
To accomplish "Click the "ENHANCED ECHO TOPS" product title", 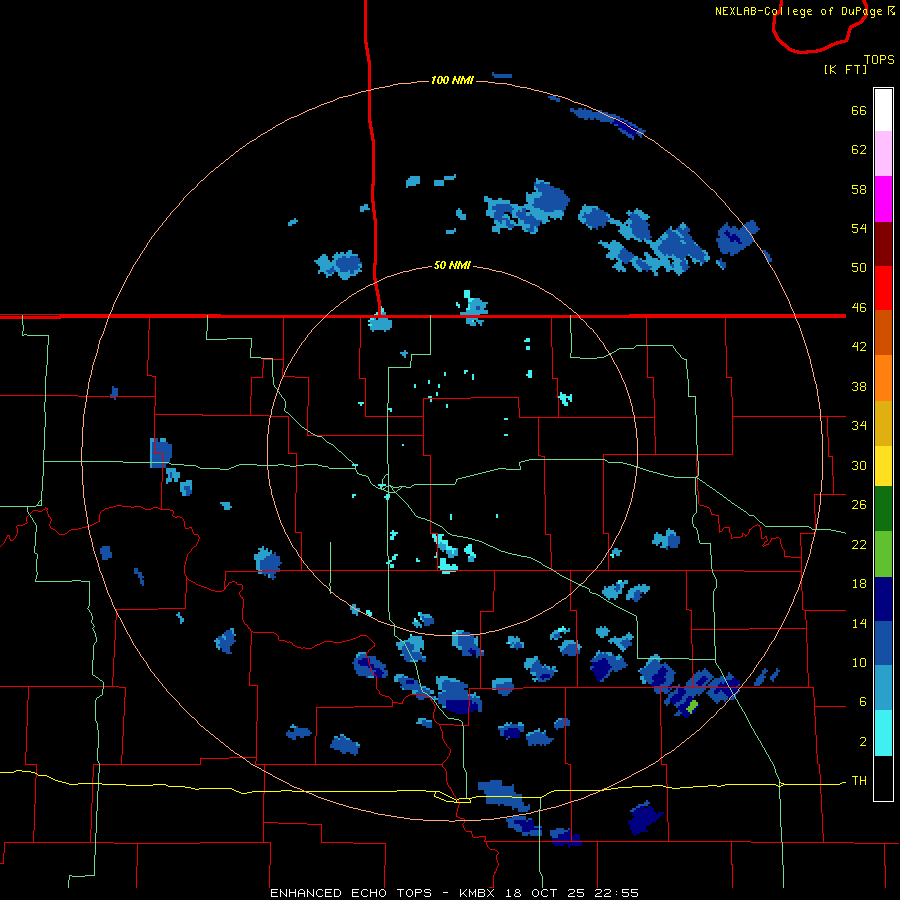I will tap(351, 893).
